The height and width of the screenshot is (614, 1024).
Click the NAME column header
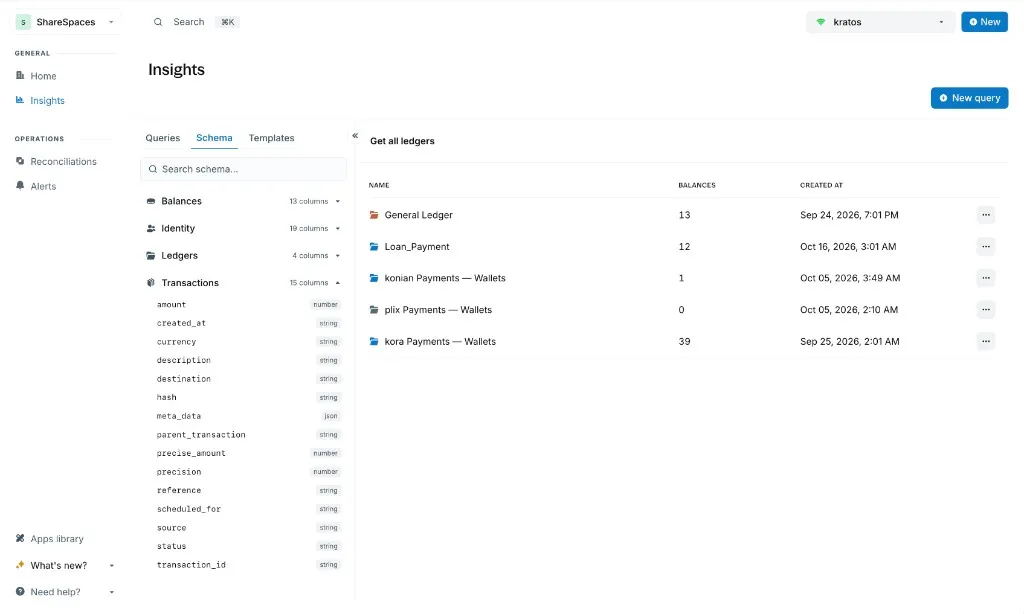[x=379, y=186]
